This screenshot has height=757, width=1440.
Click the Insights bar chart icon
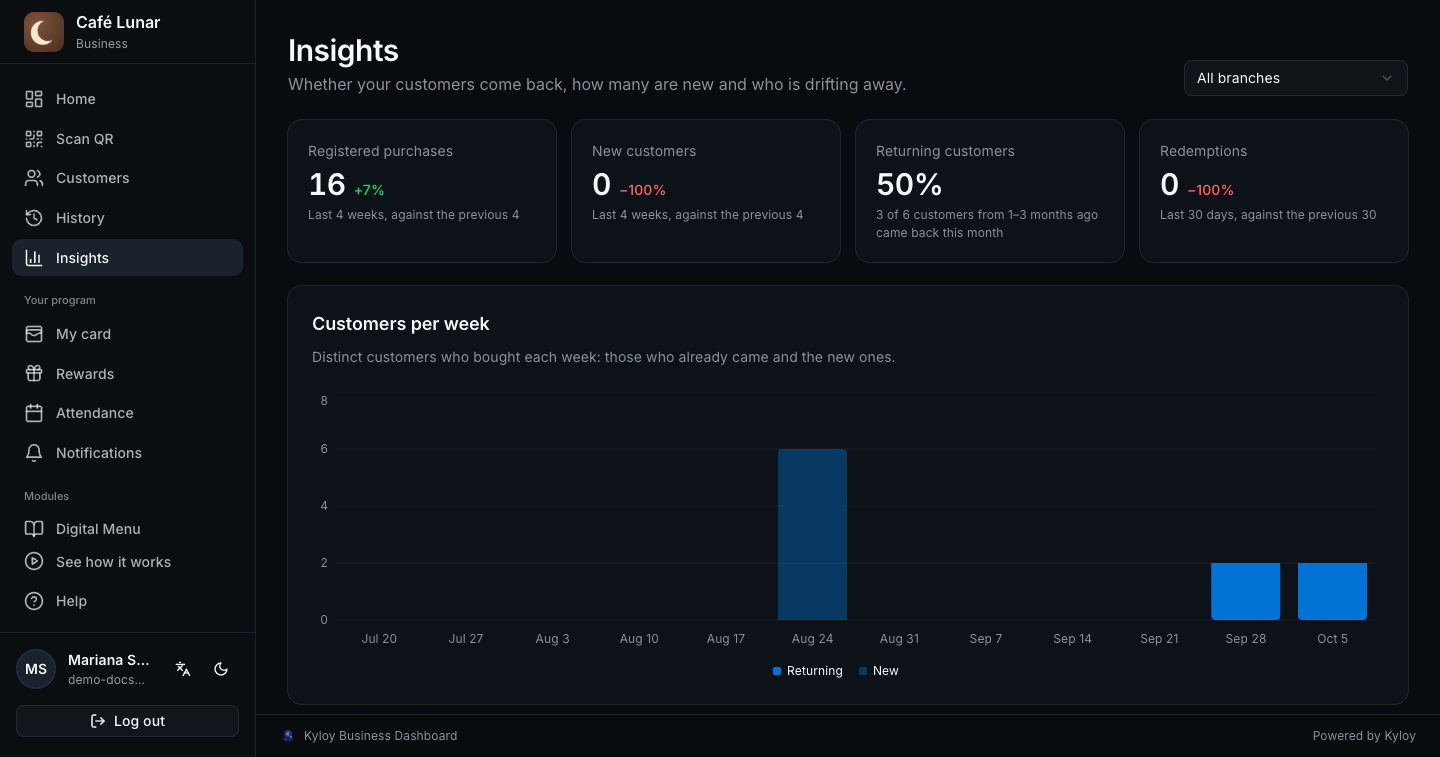(34, 258)
